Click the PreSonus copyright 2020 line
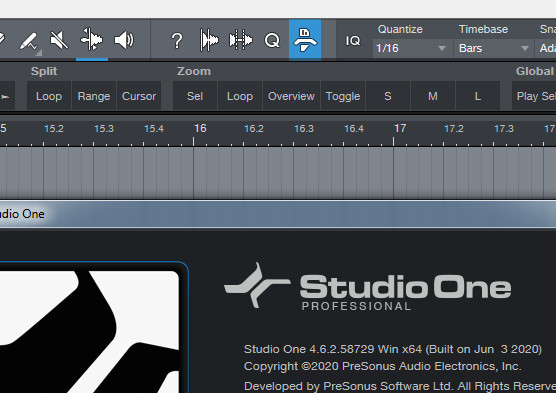 click(383, 366)
